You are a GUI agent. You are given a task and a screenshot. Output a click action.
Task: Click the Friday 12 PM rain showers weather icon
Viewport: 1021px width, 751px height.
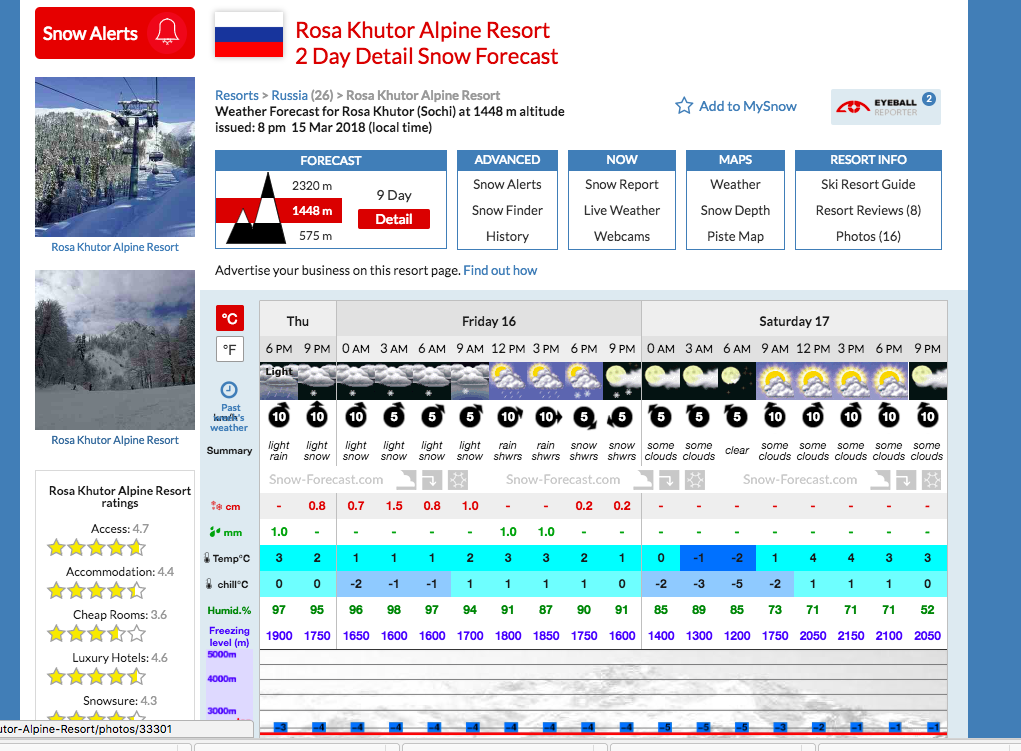point(508,381)
